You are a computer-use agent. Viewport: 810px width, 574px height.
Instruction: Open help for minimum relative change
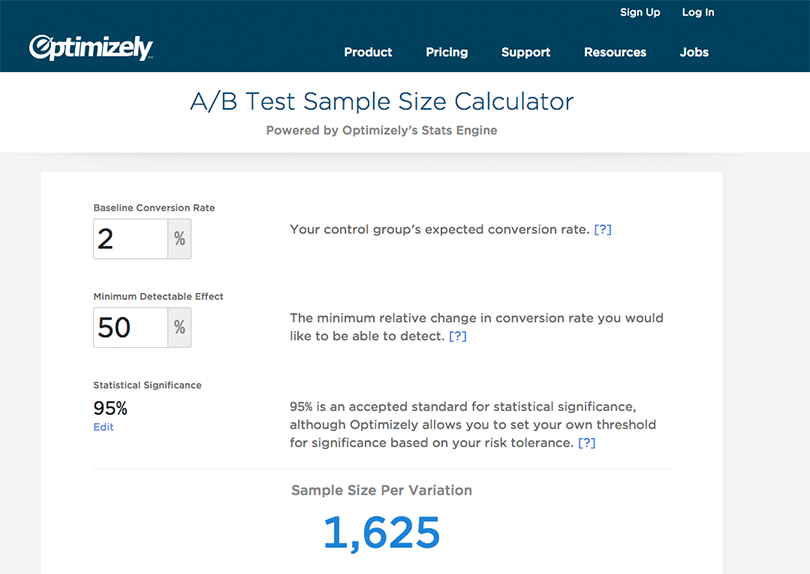coord(458,336)
